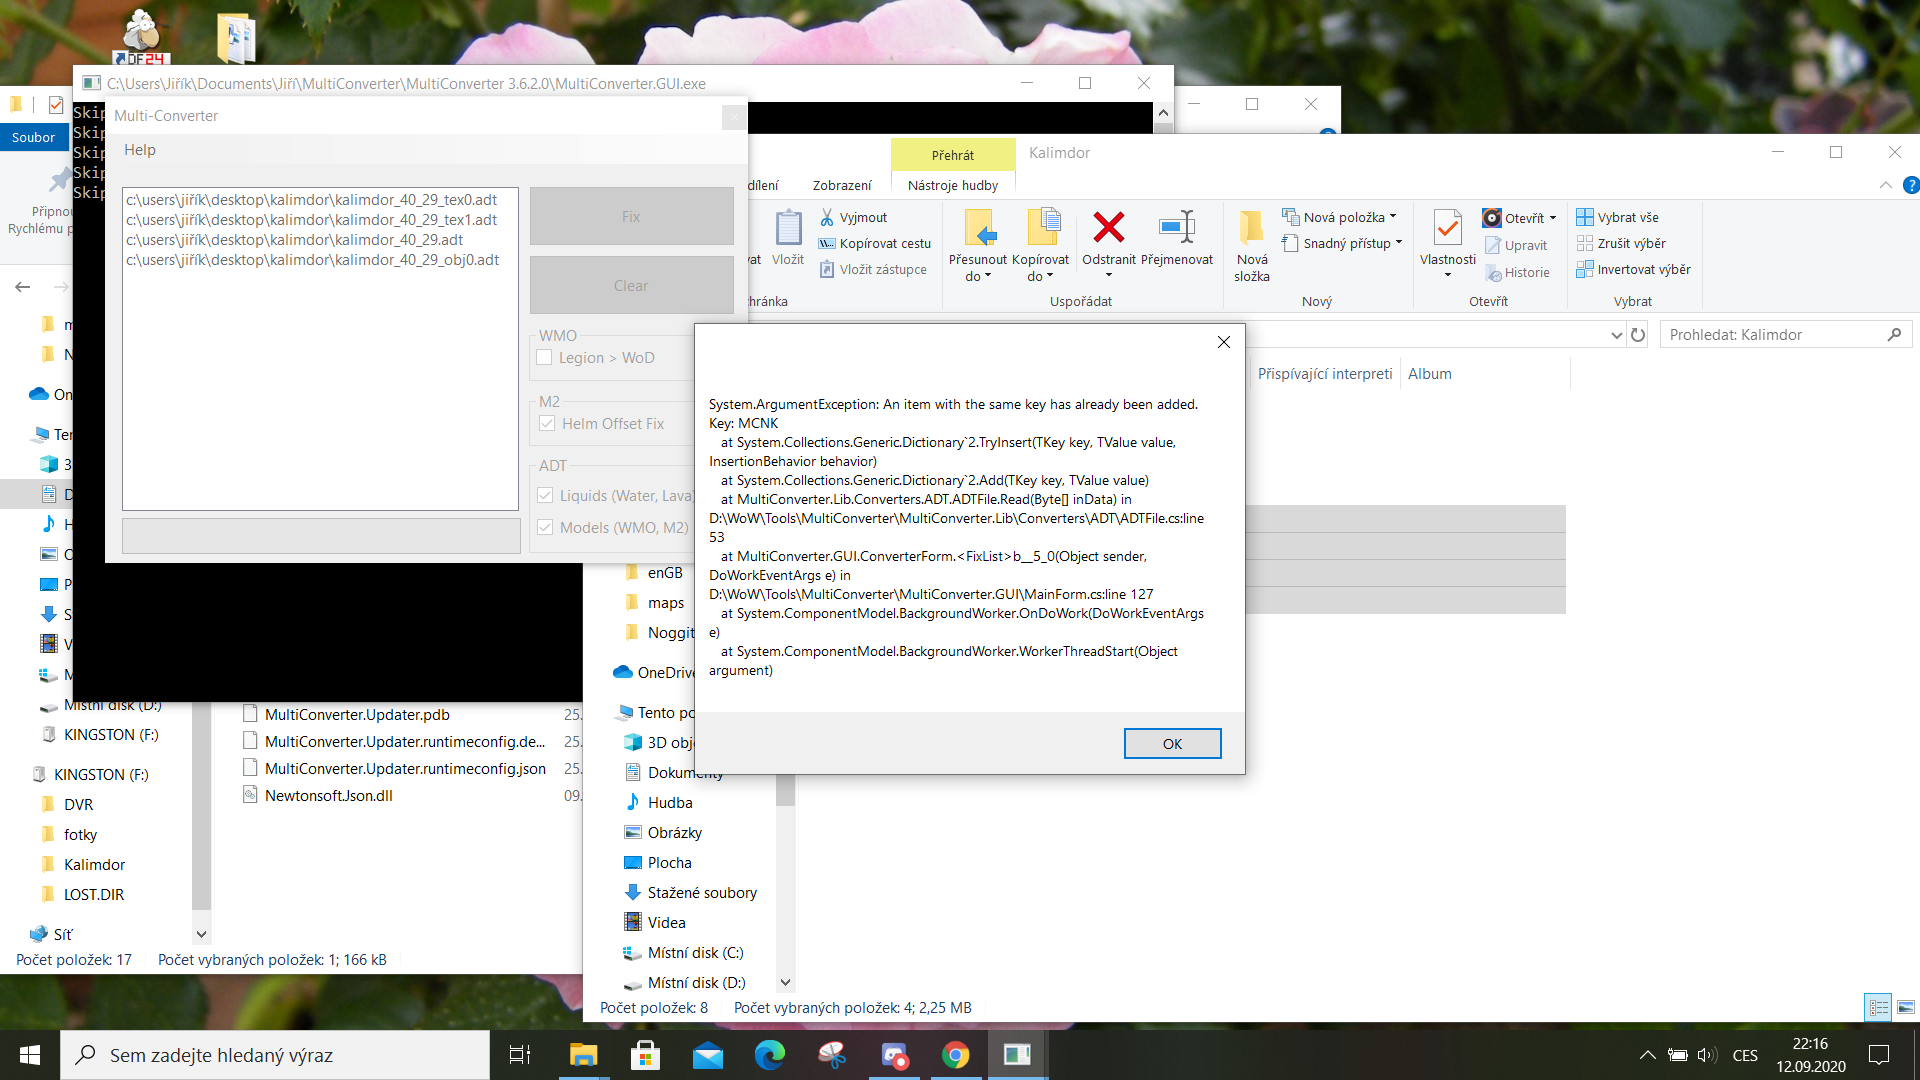Screen dimensions: 1920x1080
Task: Toggle the Legion > WoD checkbox
Action: pyautogui.click(x=545, y=358)
